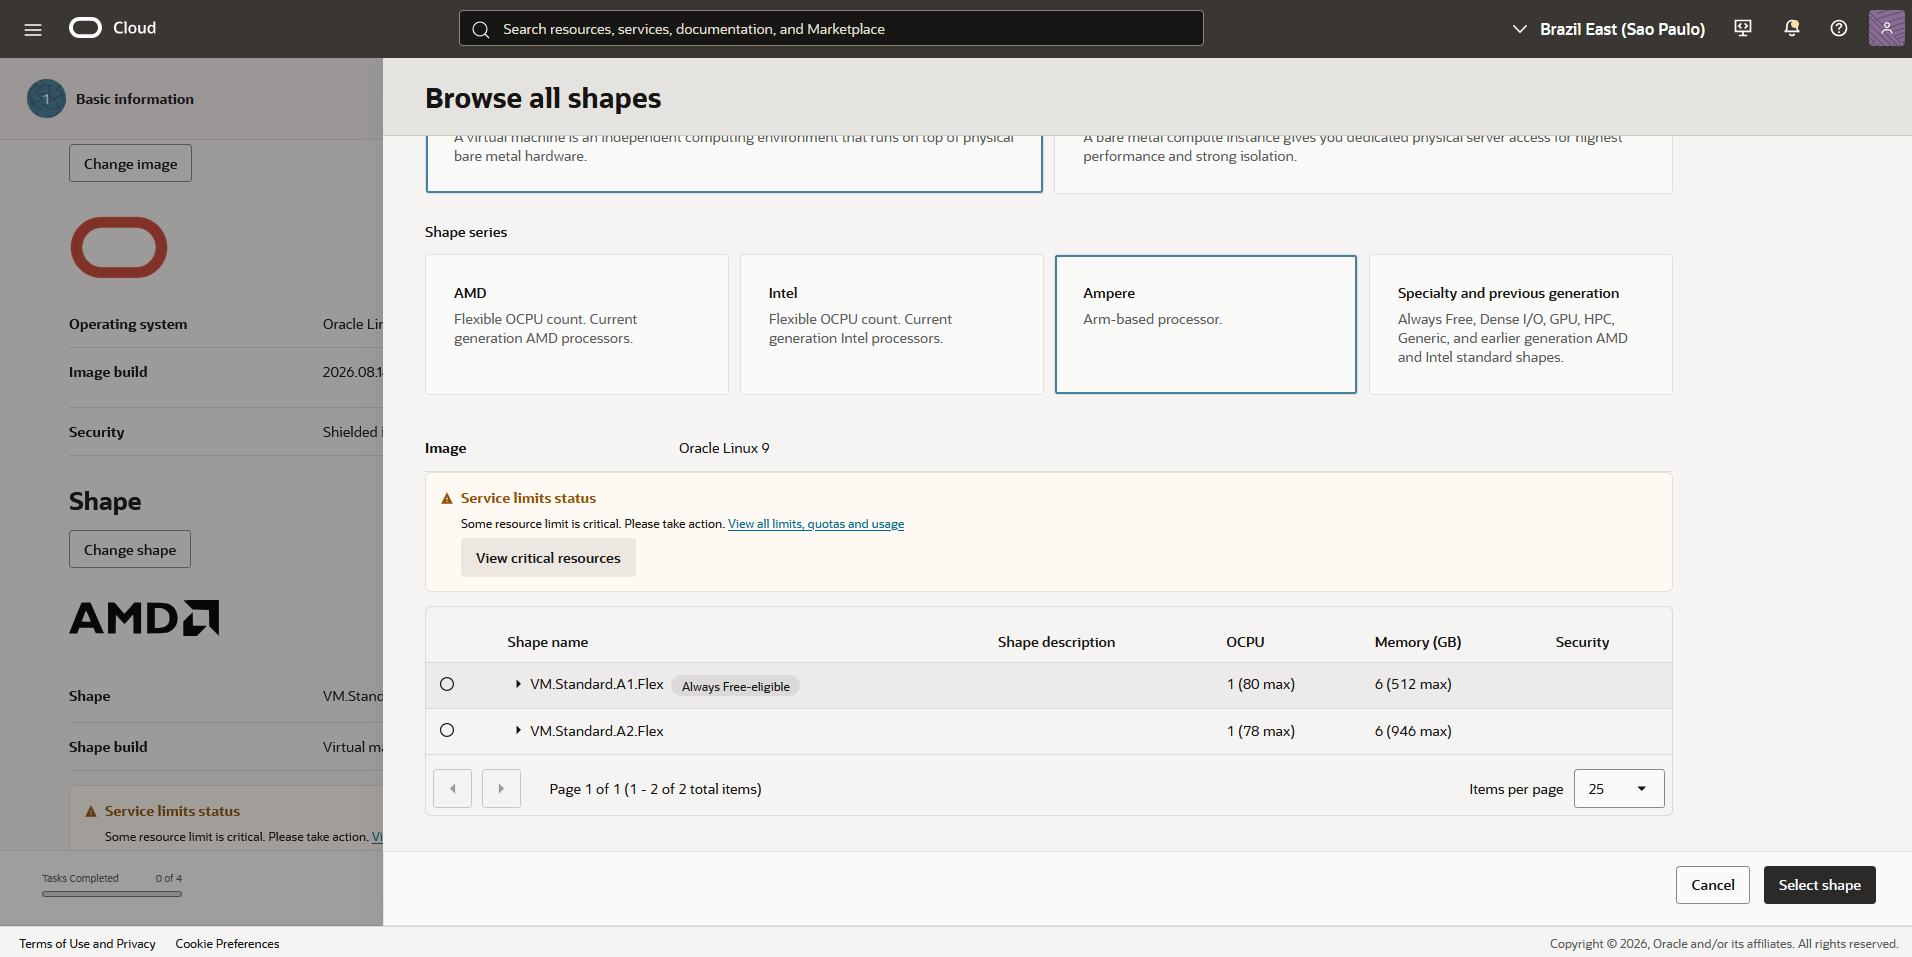Click the search magnifier icon
The image size is (1912, 957).
(x=481, y=29)
